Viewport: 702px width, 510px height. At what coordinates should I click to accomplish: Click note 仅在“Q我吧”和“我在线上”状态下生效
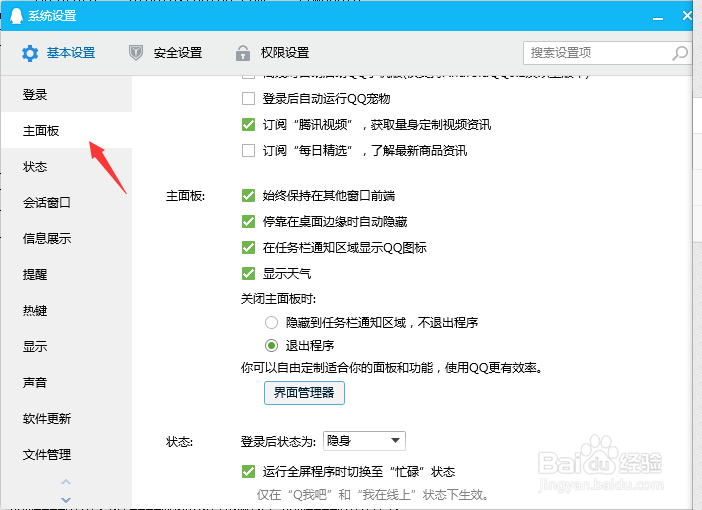tap(372, 495)
